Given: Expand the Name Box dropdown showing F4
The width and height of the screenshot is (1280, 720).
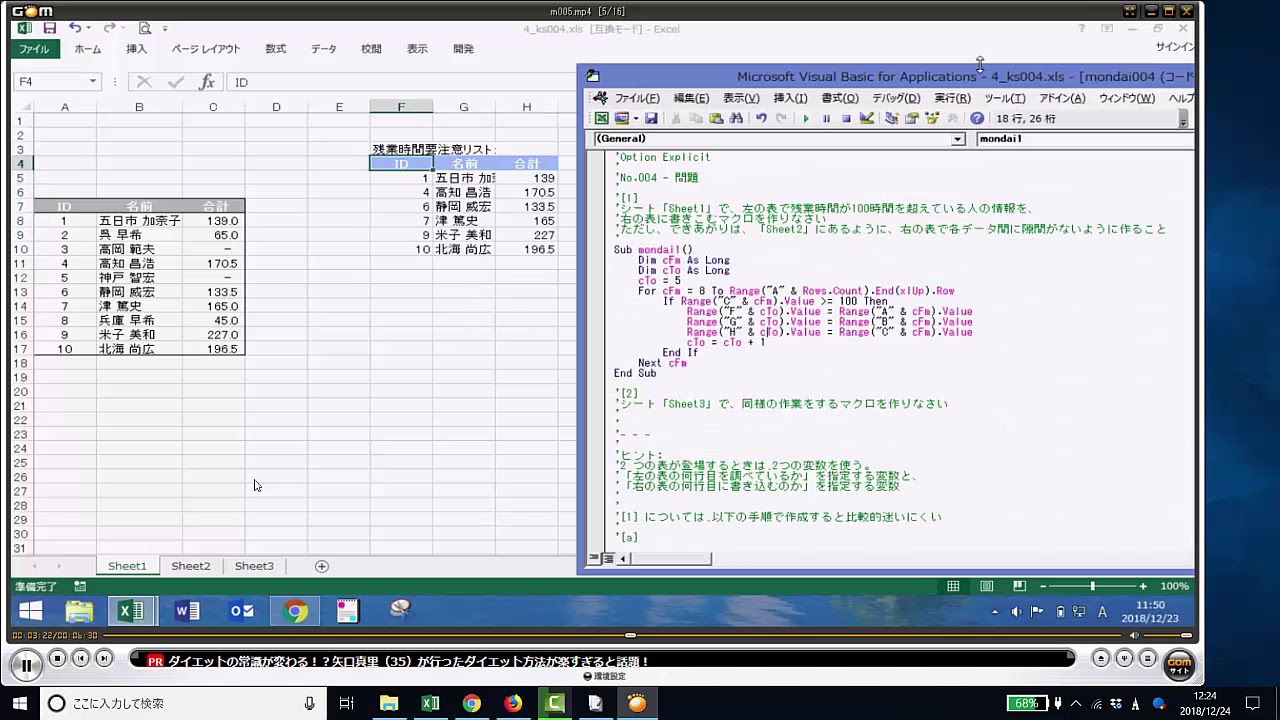Looking at the screenshot, I should 92,82.
